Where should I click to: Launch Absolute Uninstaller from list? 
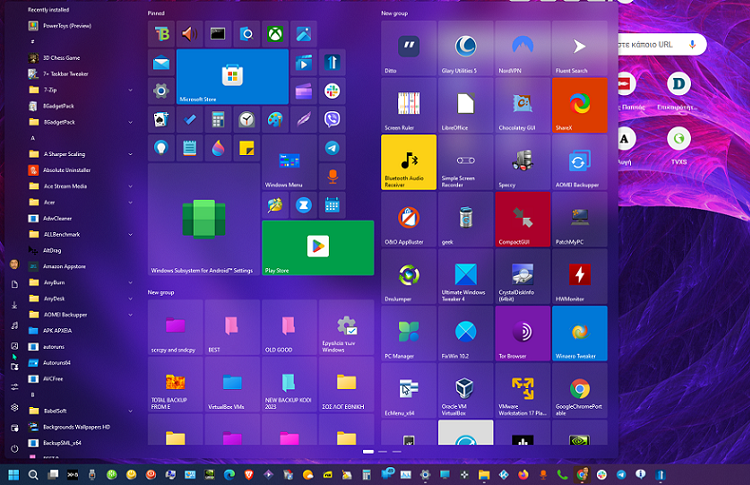pyautogui.click(x=80, y=170)
